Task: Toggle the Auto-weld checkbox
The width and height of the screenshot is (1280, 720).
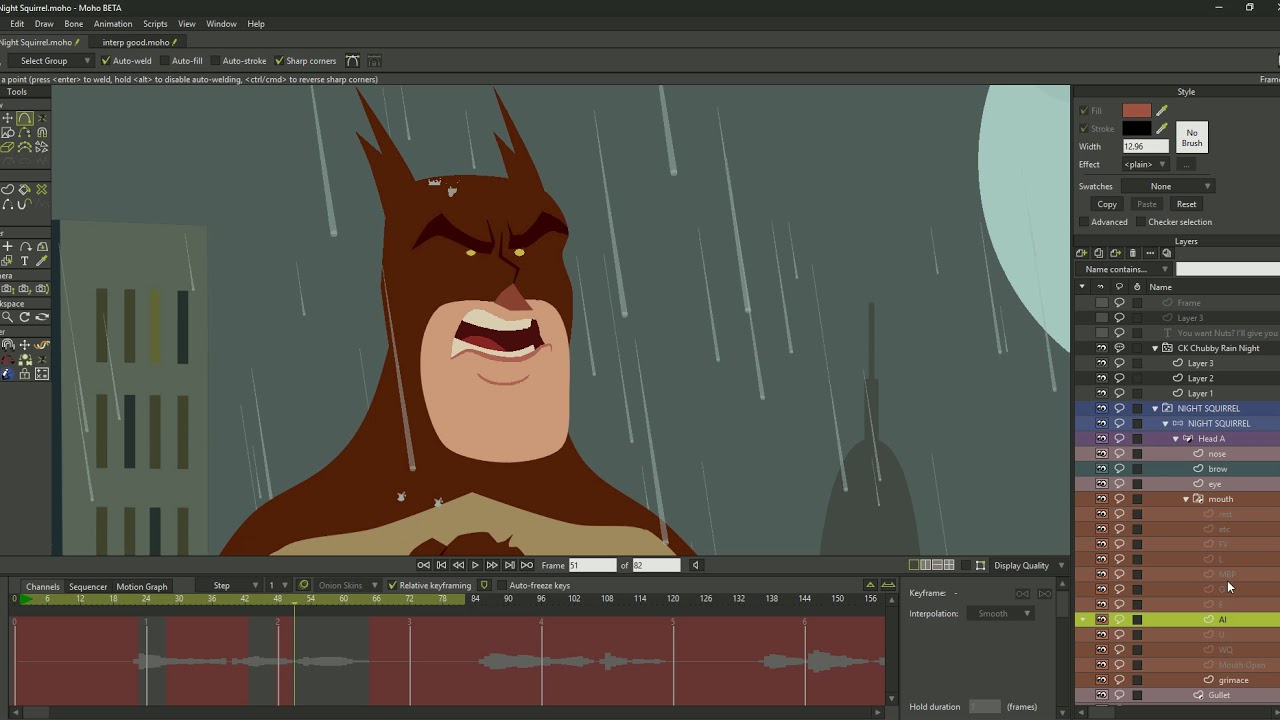Action: pos(106,61)
